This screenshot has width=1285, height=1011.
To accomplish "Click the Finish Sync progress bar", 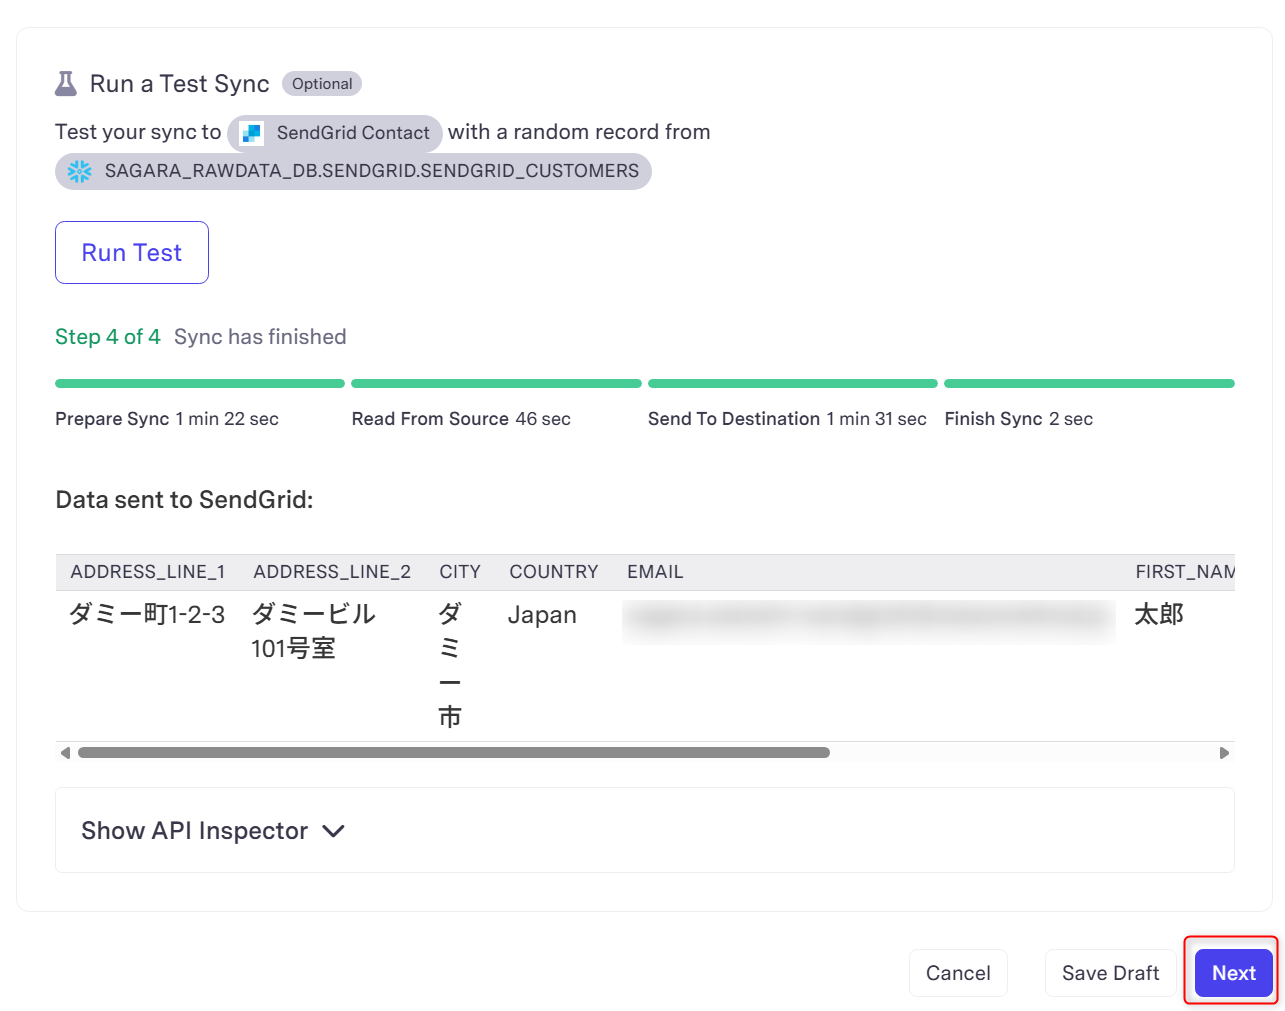I will point(1089,383).
